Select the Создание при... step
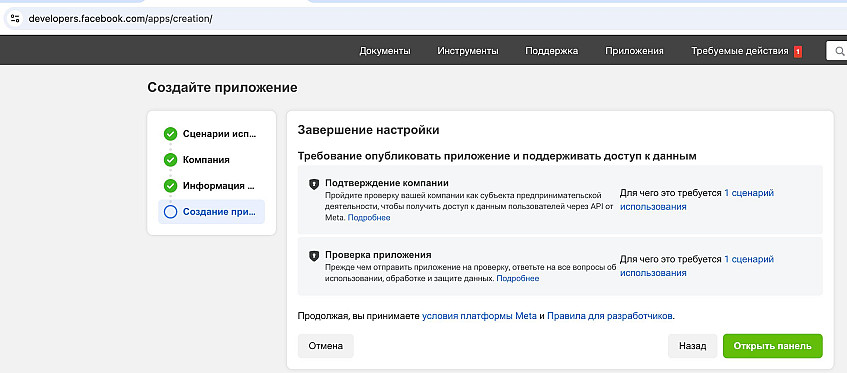 (x=211, y=212)
